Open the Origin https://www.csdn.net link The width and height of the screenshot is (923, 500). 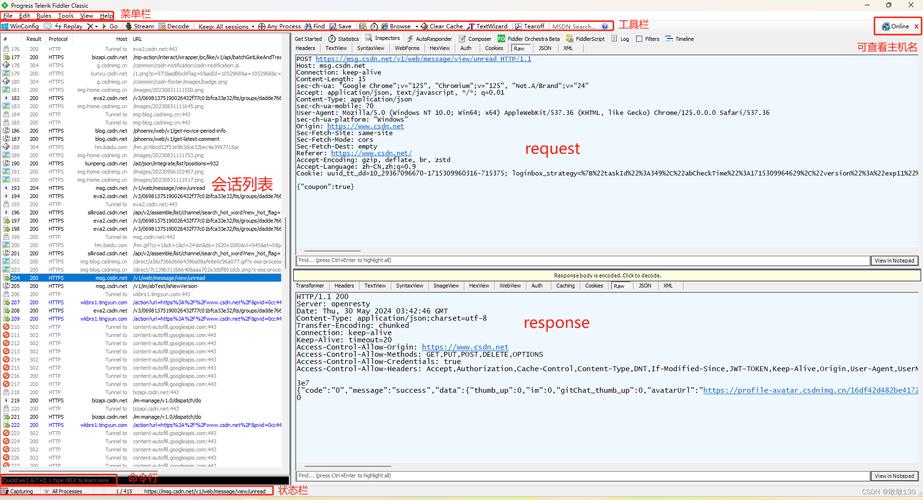(x=366, y=126)
